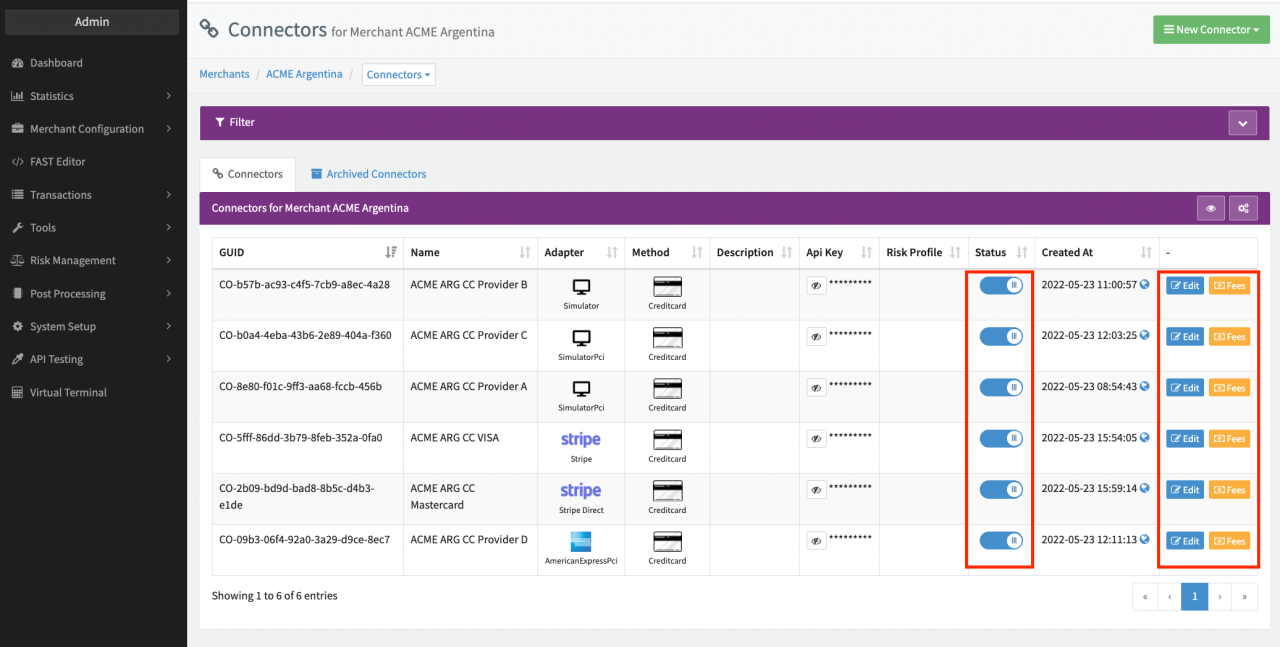1280x647 pixels.
Task: Click Creditcard method icon for Provider C
Action: 667,338
